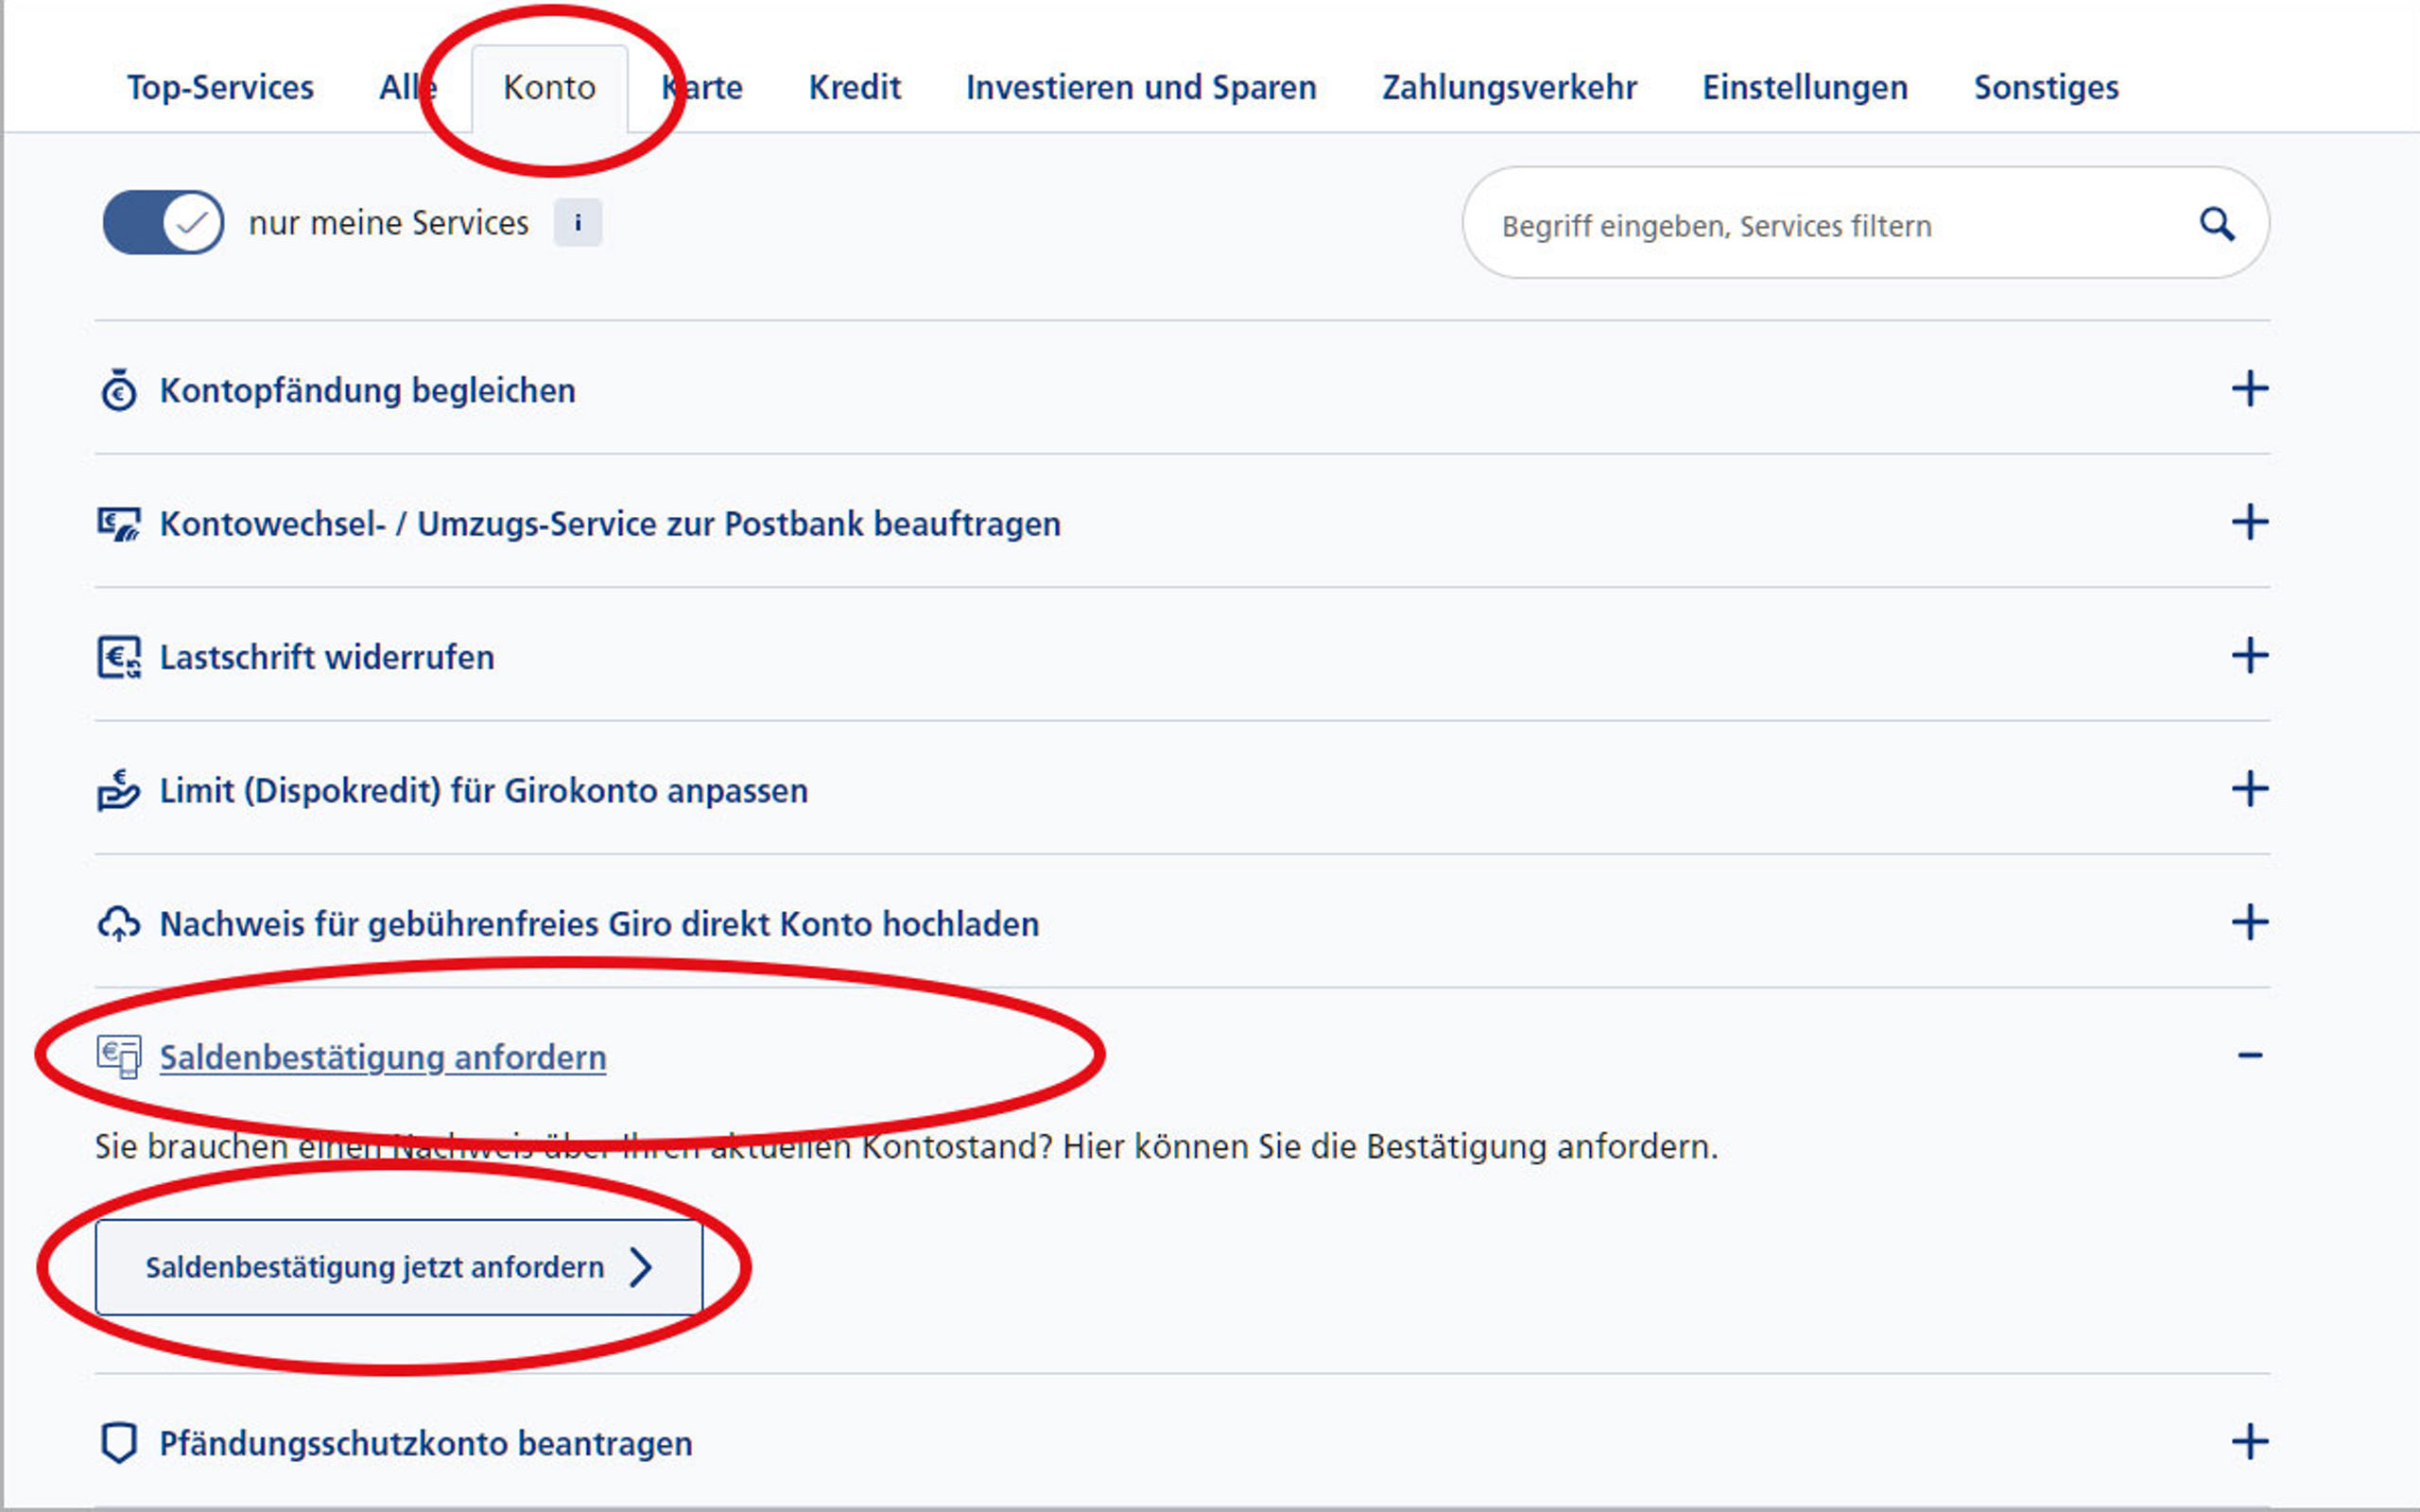Open Kontowechsel- / Umzugs-Service zur Postbank title
This screenshot has width=2420, height=1512.
coord(610,524)
